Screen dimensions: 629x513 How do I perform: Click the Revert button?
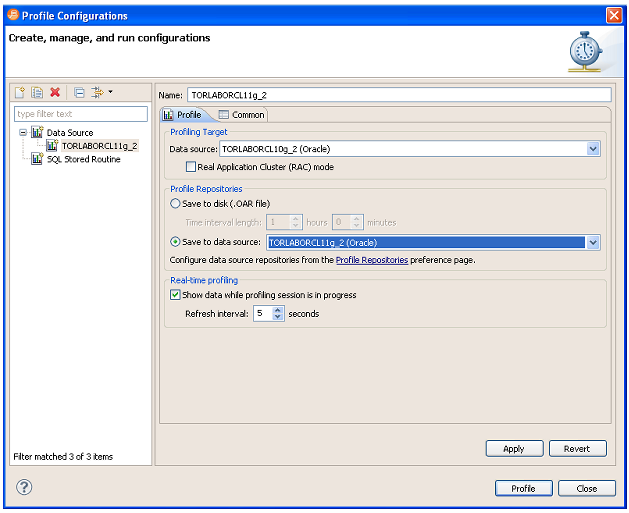pos(577,448)
